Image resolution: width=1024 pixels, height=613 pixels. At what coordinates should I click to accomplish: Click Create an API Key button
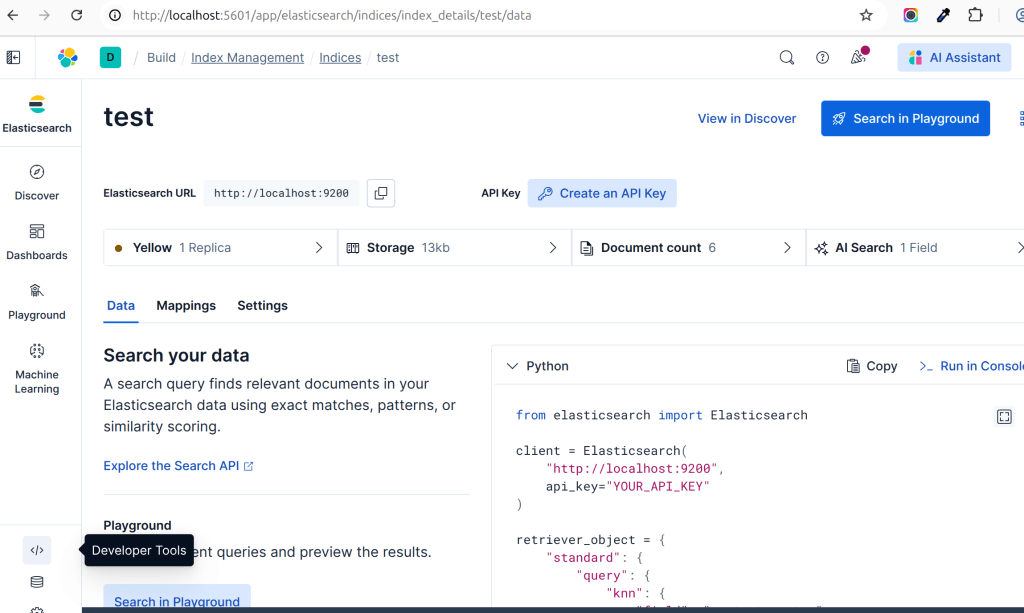point(602,193)
